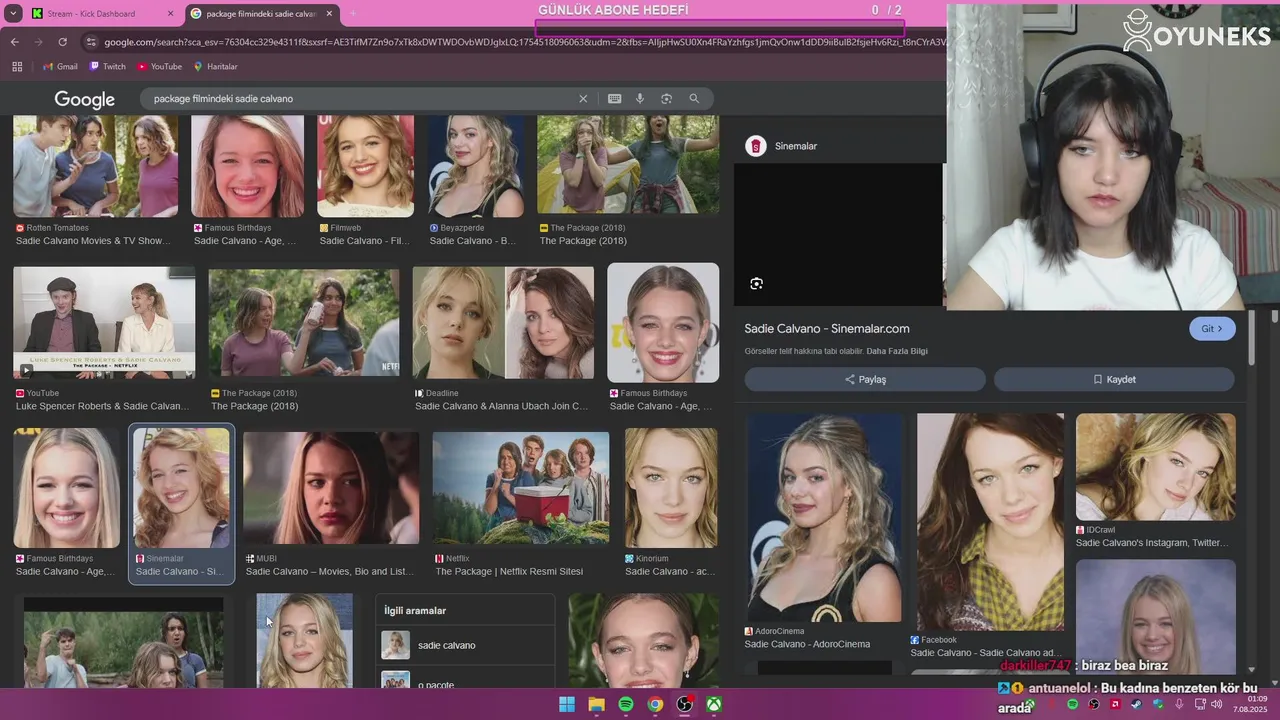The height and width of the screenshot is (720, 1280).
Task: Open Haritalar bookmark
Action: point(215,67)
